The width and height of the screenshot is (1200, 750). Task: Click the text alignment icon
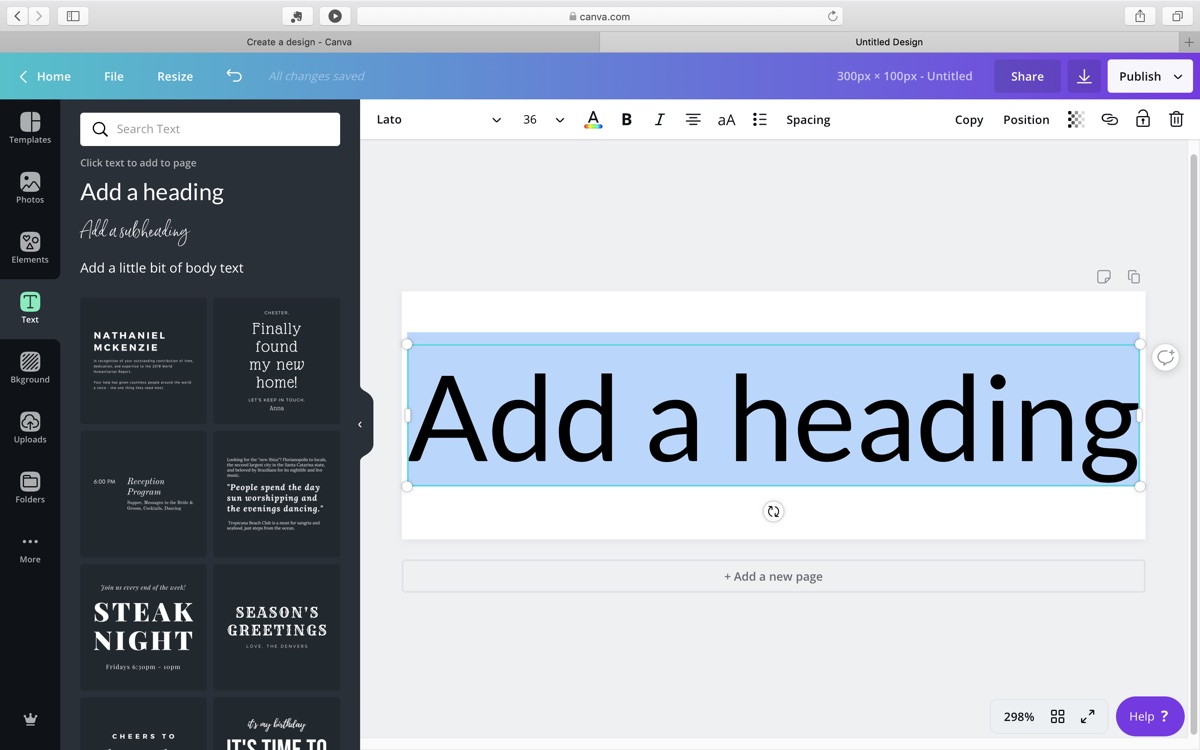(x=693, y=120)
